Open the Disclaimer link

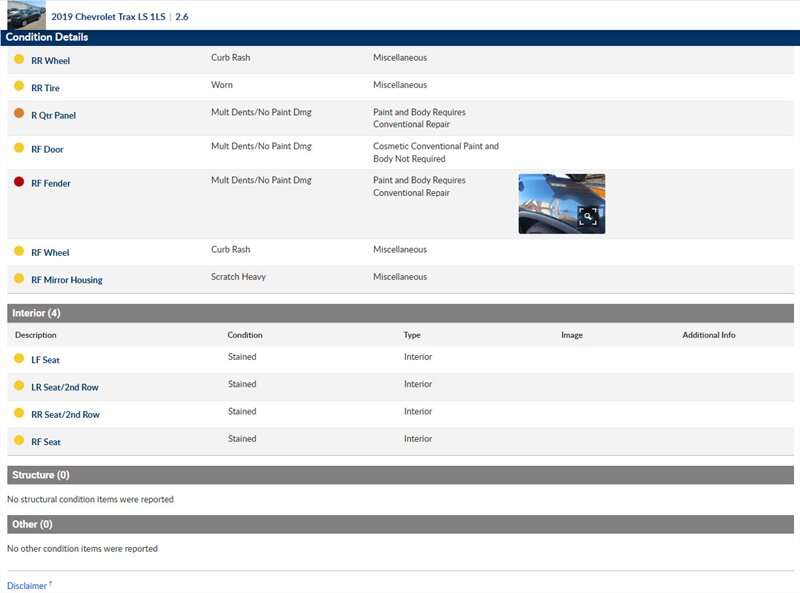(27, 585)
